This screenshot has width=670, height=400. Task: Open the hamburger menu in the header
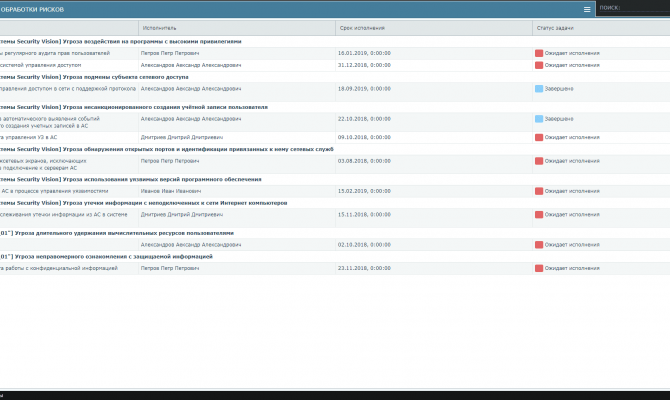tap(587, 9)
